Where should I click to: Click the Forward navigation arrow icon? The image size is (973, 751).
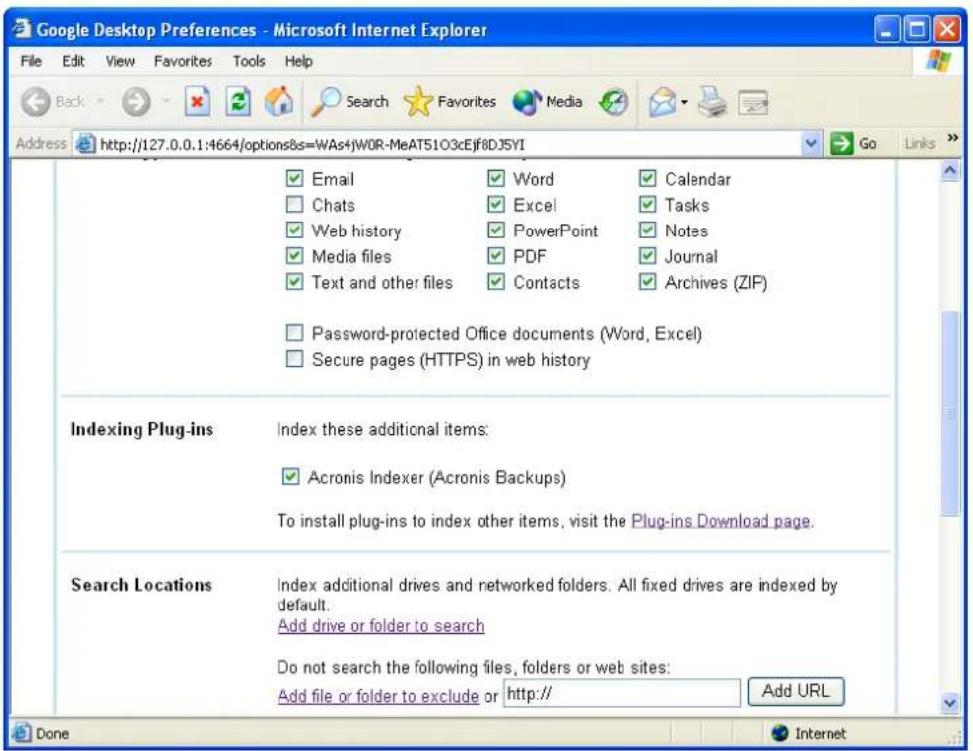[136, 102]
